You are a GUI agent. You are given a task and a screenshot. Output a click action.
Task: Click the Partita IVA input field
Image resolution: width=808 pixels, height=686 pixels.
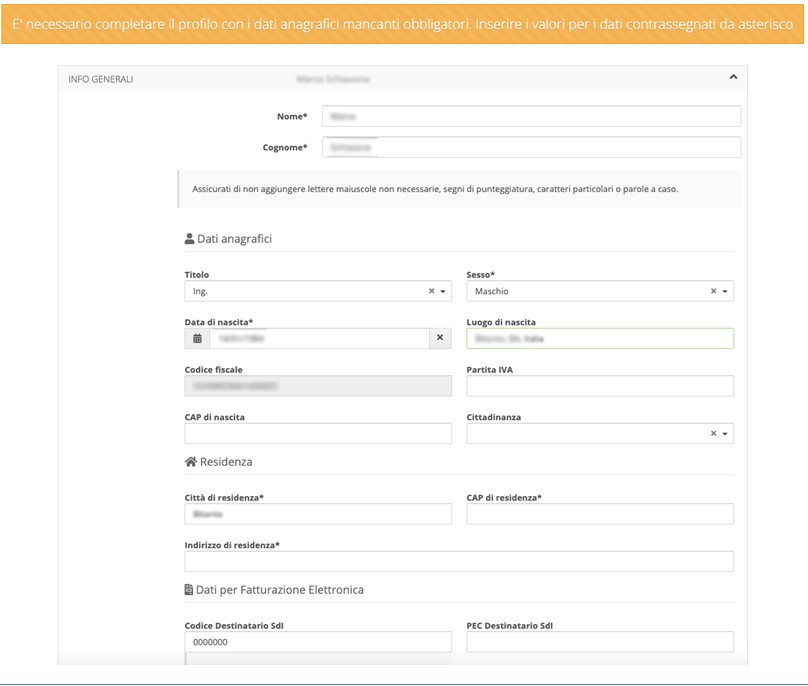point(599,386)
